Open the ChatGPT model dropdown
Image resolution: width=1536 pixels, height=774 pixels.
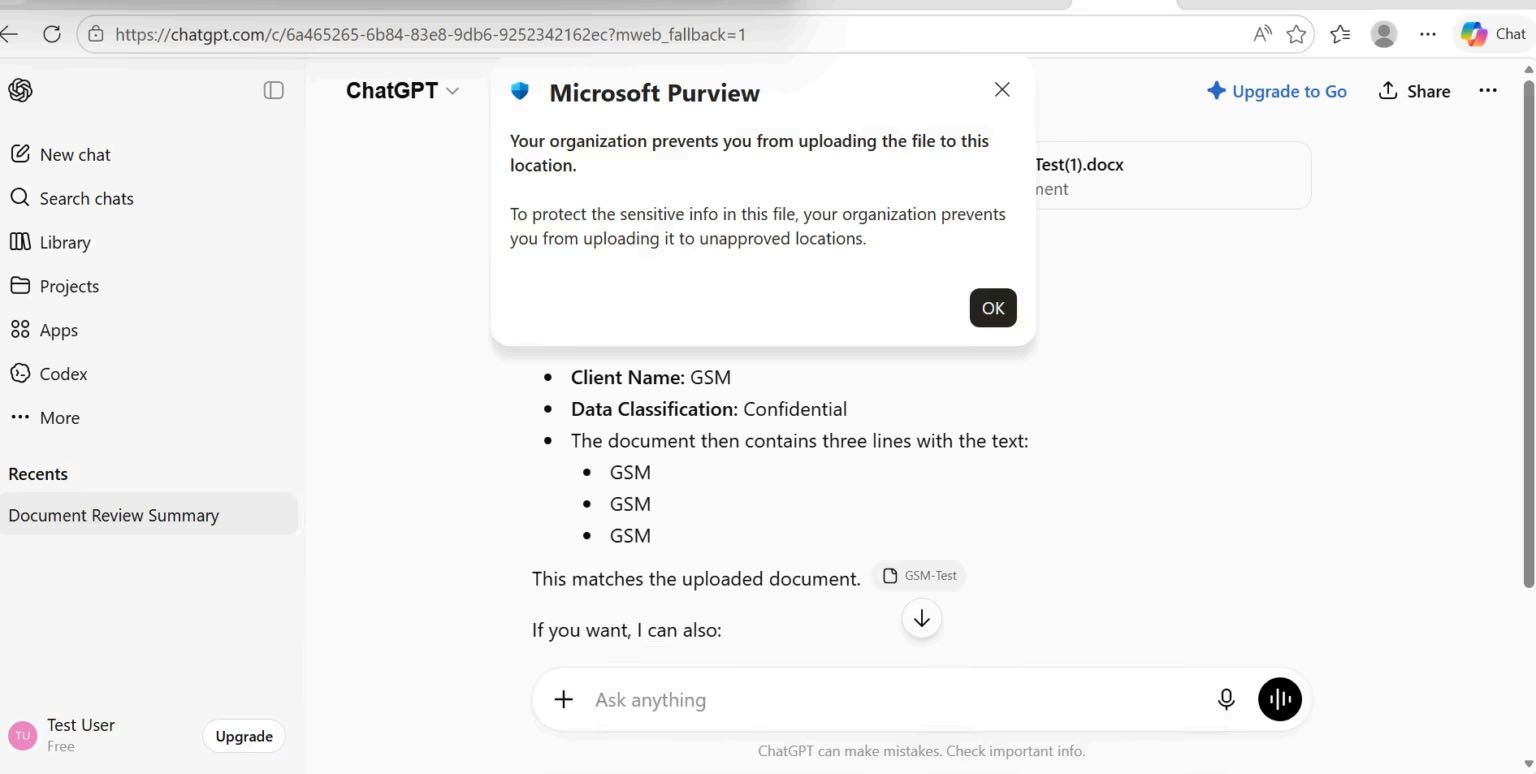pos(402,90)
